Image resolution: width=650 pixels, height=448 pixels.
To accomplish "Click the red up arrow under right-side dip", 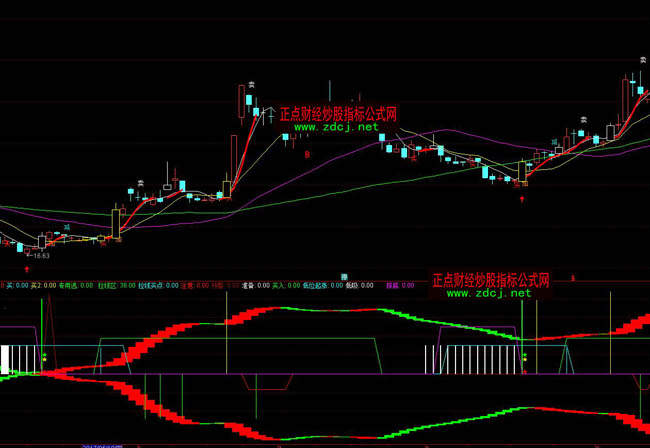I will (x=521, y=200).
